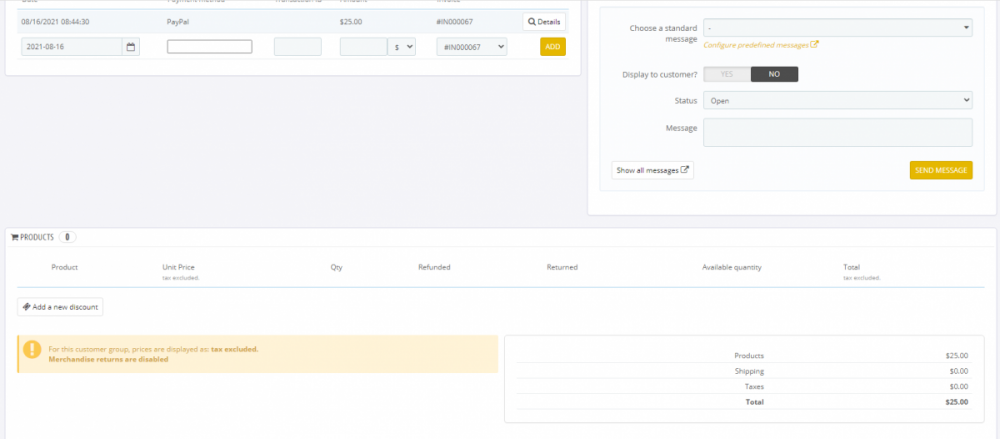The image size is (1000, 439).
Task: Open the calendar picker beside the payment date
Action: tap(131, 47)
